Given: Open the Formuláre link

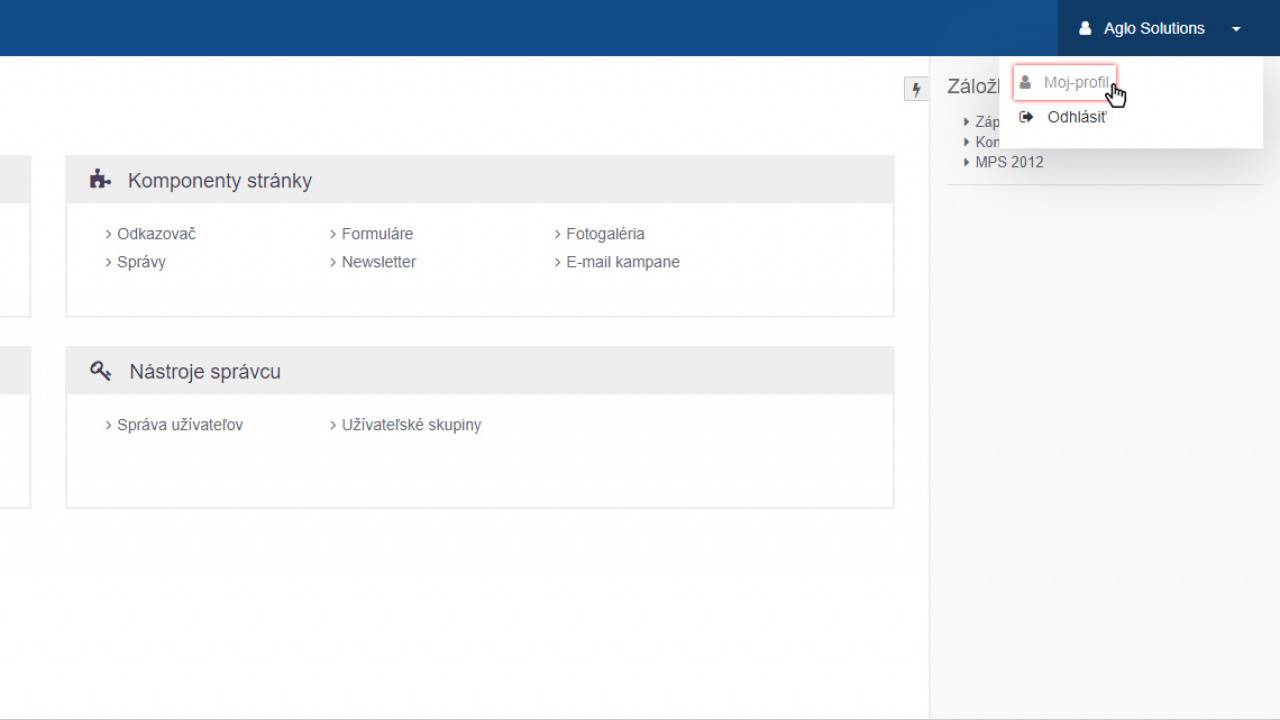Looking at the screenshot, I should click(377, 234).
